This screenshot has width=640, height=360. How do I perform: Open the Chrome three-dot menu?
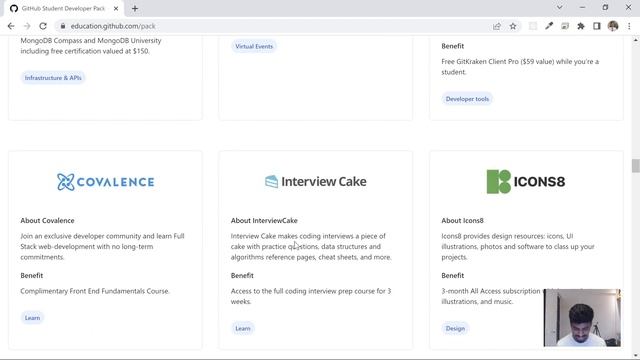[x=629, y=26]
